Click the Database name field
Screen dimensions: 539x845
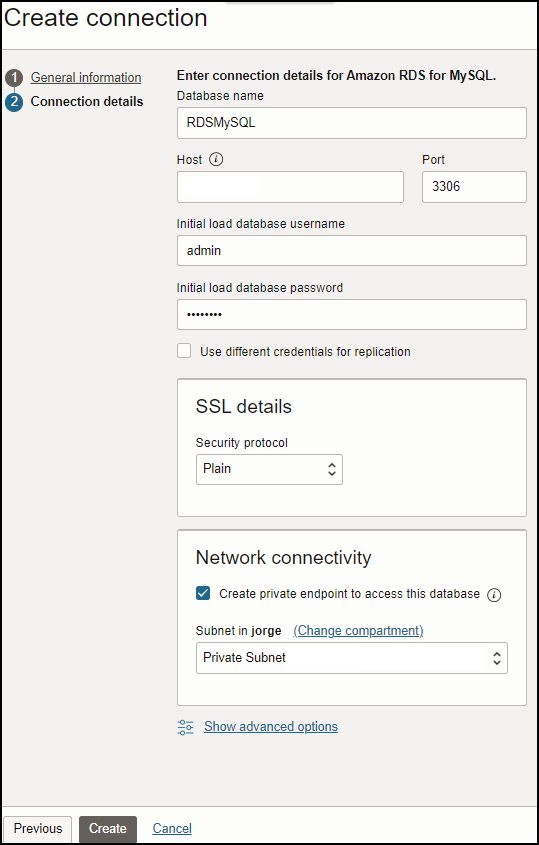(x=351, y=123)
